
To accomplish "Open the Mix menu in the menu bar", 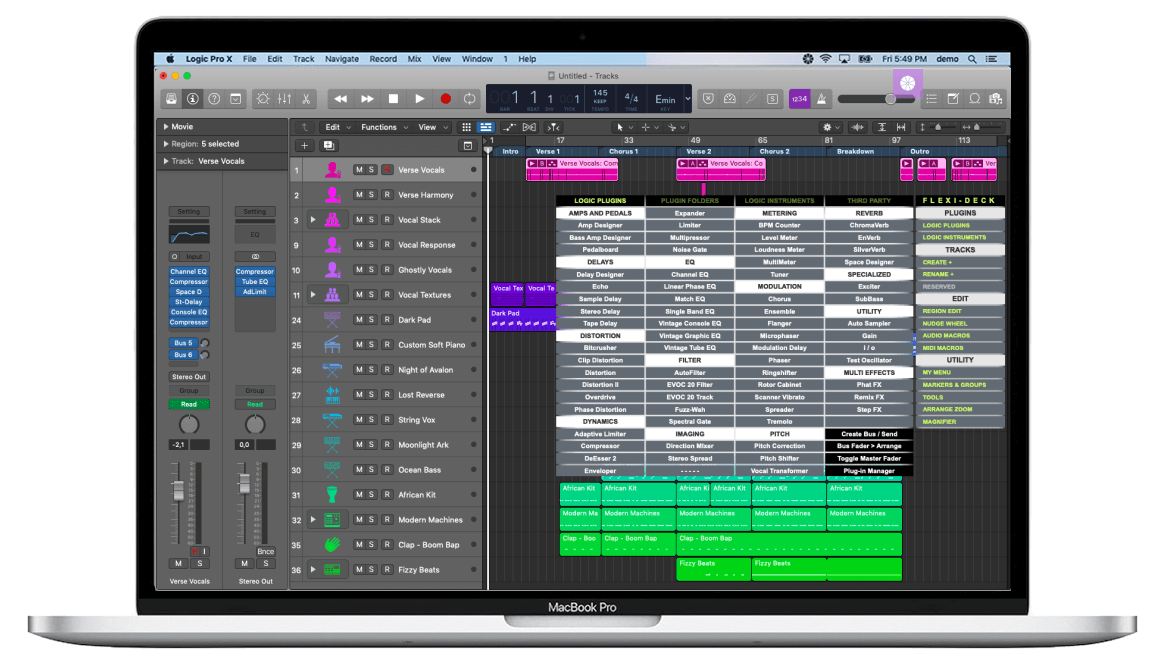I will (414, 59).
